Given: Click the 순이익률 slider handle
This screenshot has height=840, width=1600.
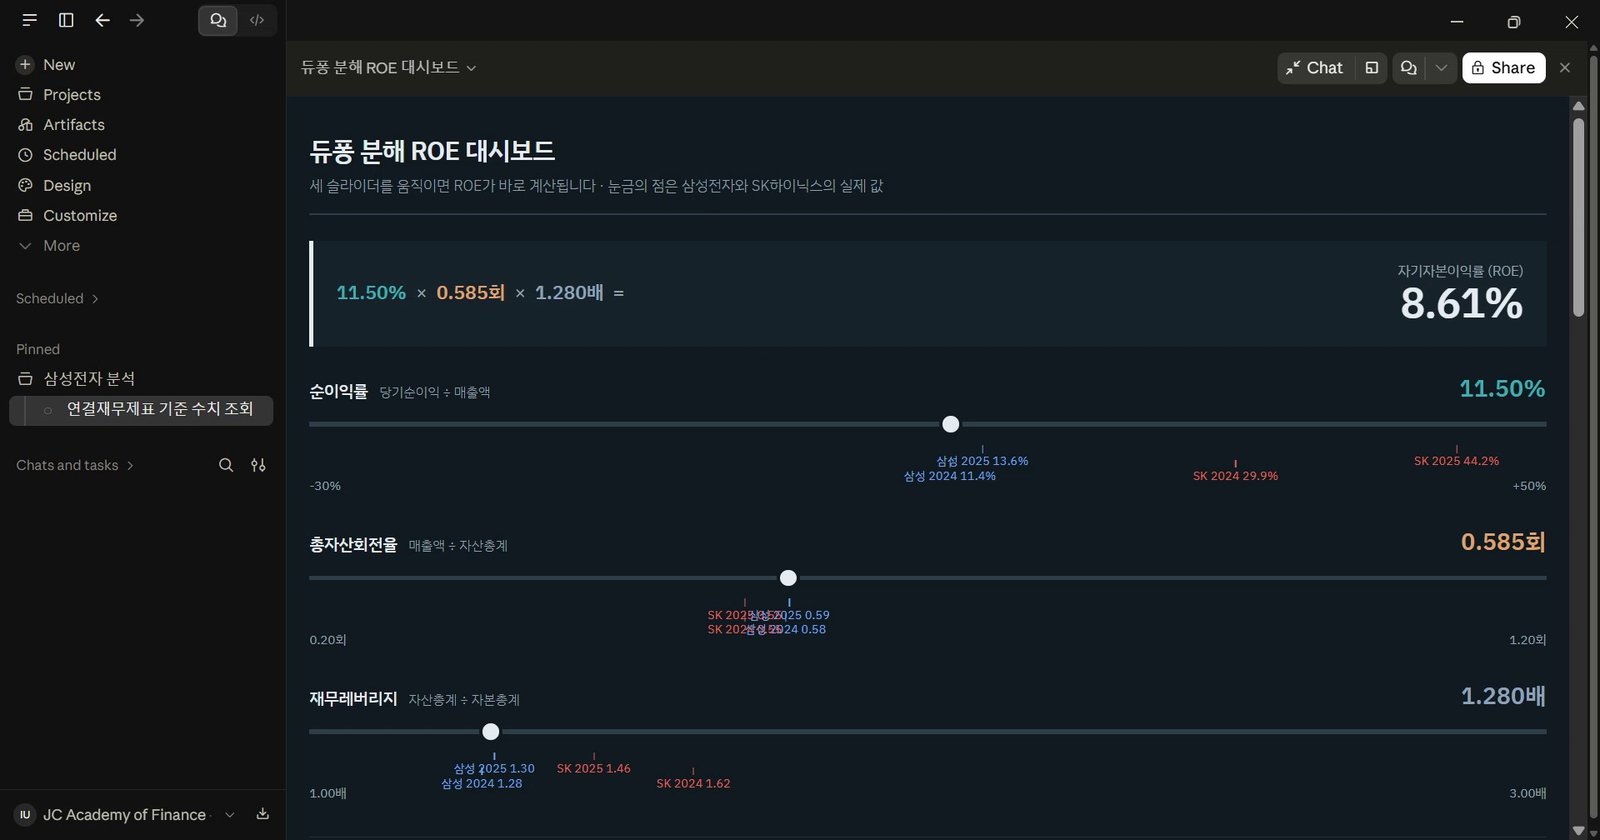Looking at the screenshot, I should point(951,425).
